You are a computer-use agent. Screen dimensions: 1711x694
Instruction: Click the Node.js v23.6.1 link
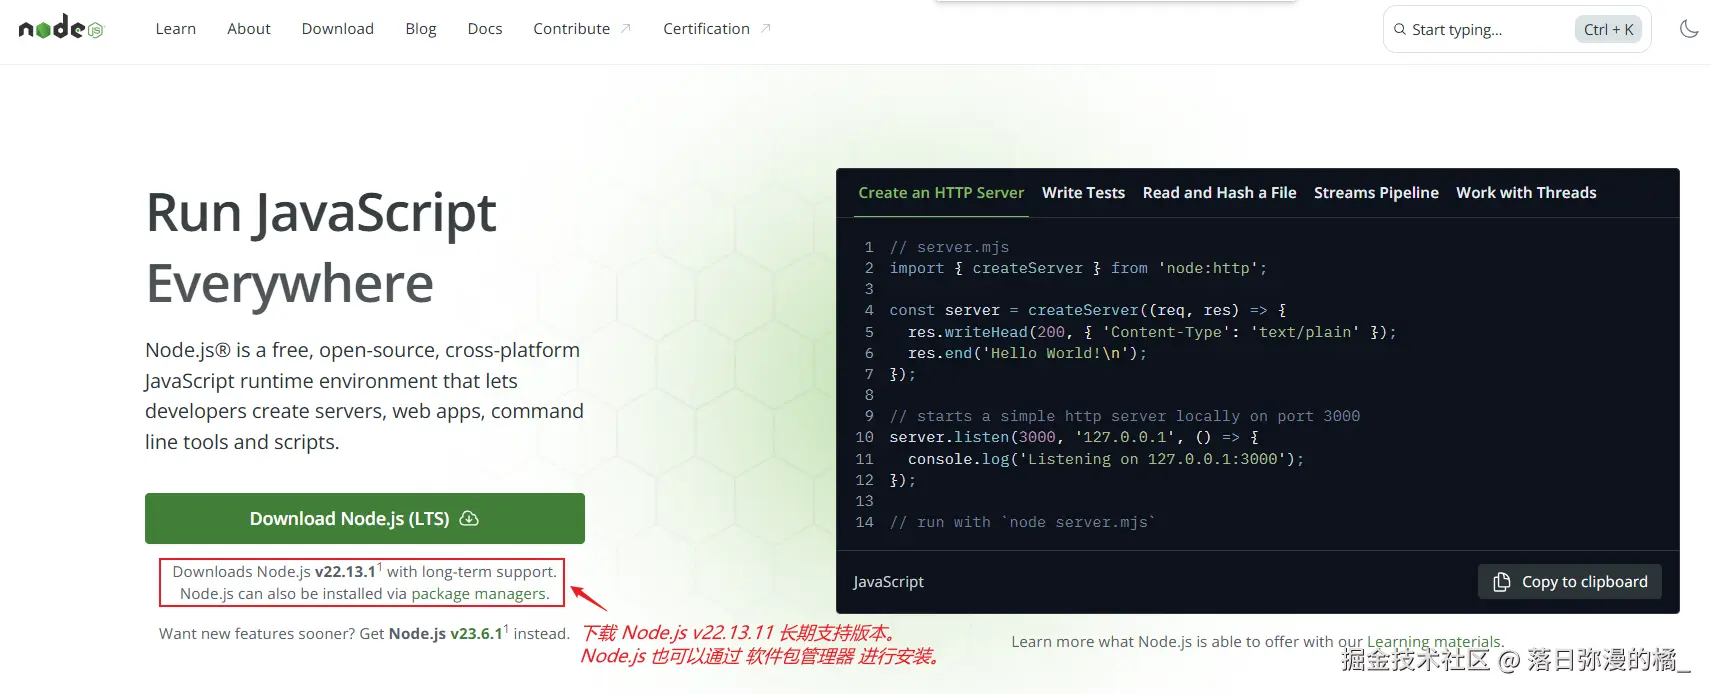click(446, 633)
